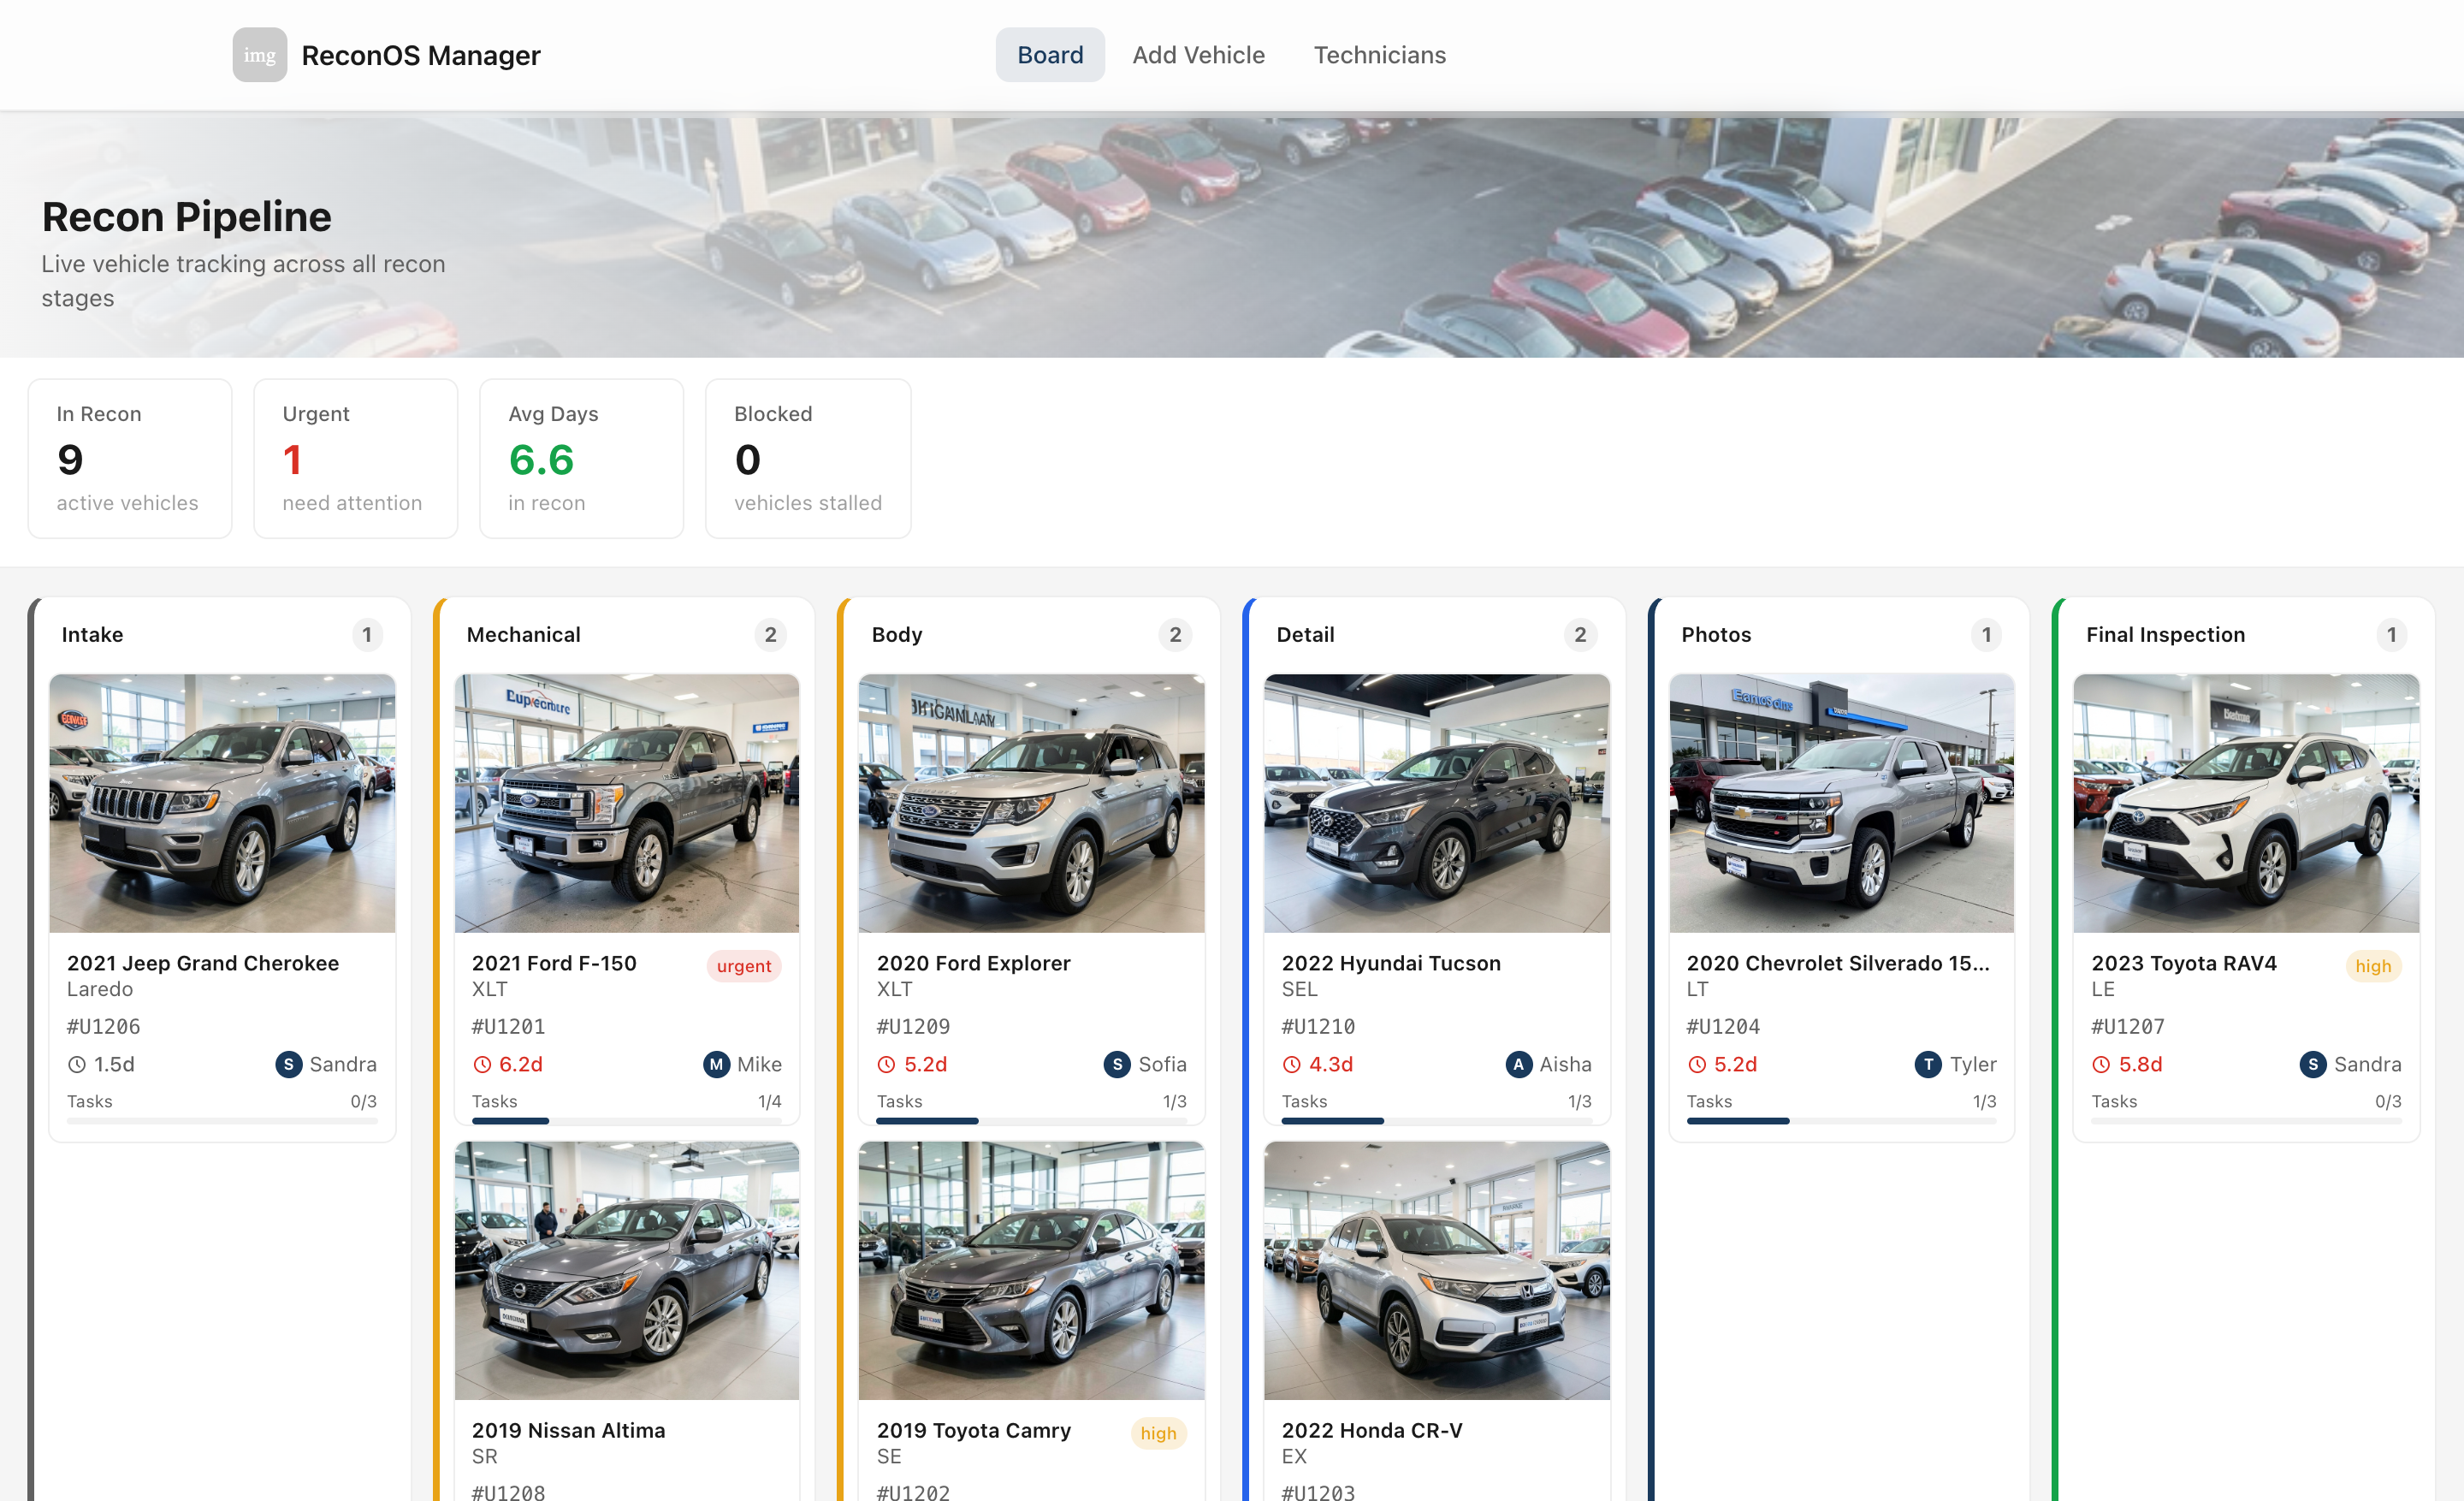Click the Silverado tasks progress bar

1841,1121
